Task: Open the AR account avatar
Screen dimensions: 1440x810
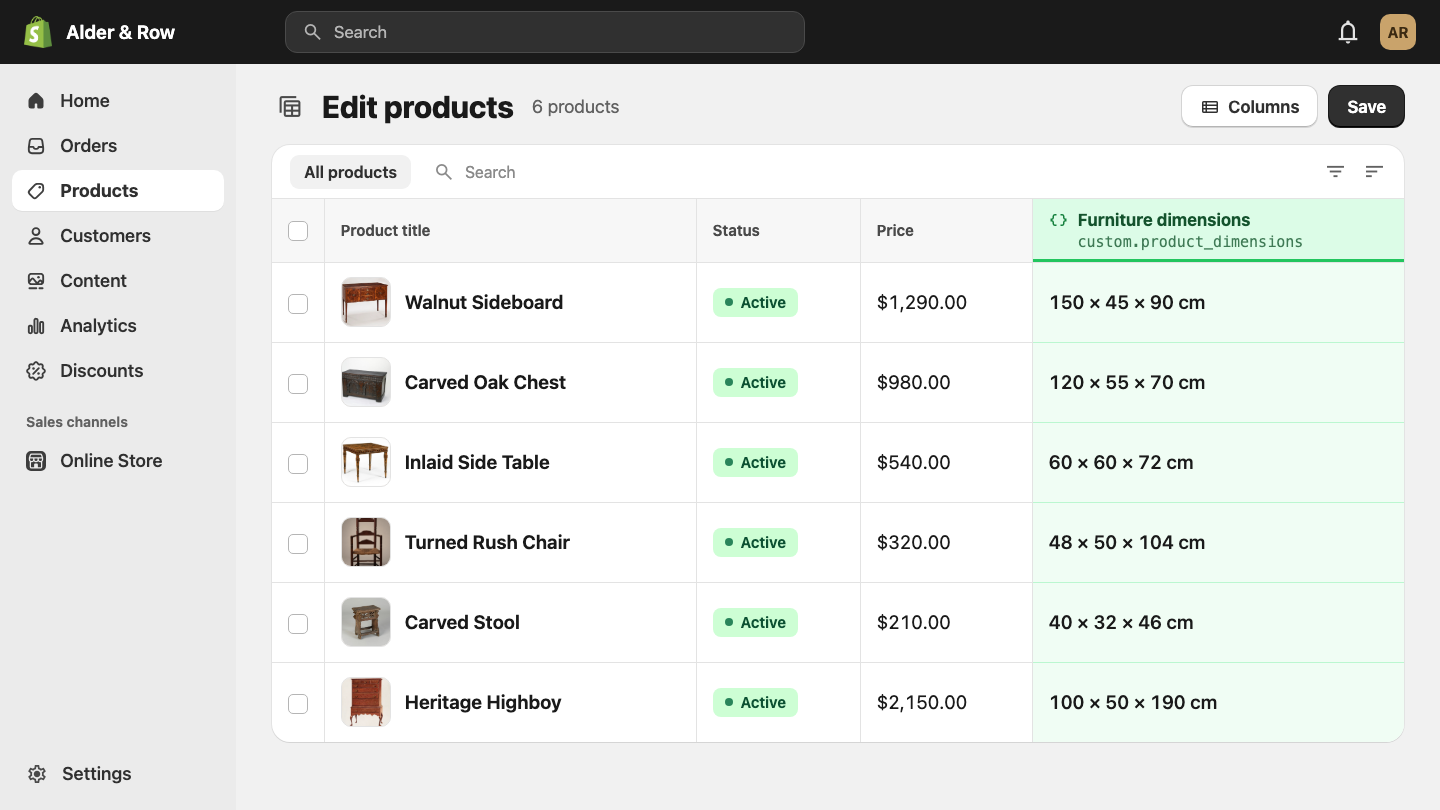Action: pos(1398,32)
